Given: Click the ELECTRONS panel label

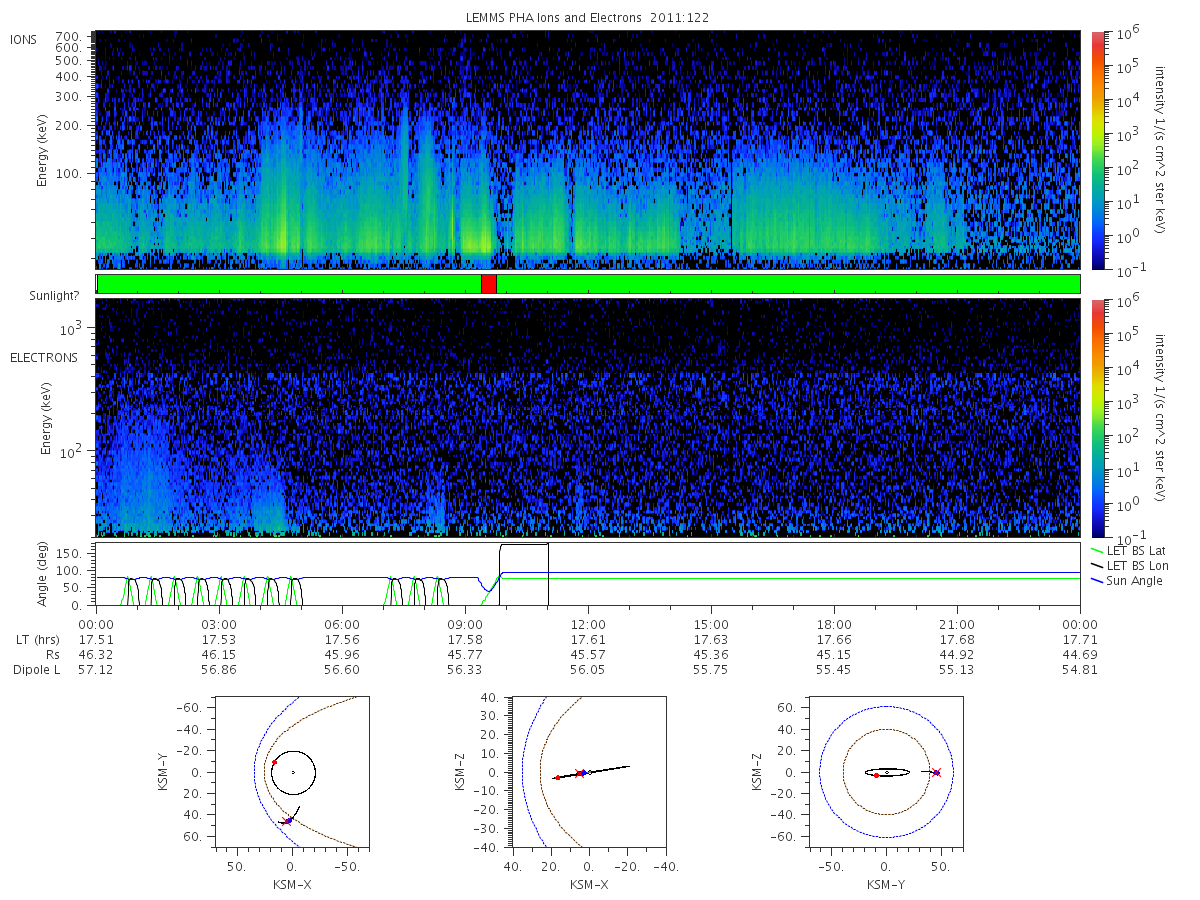Looking at the screenshot, I should [x=44, y=357].
